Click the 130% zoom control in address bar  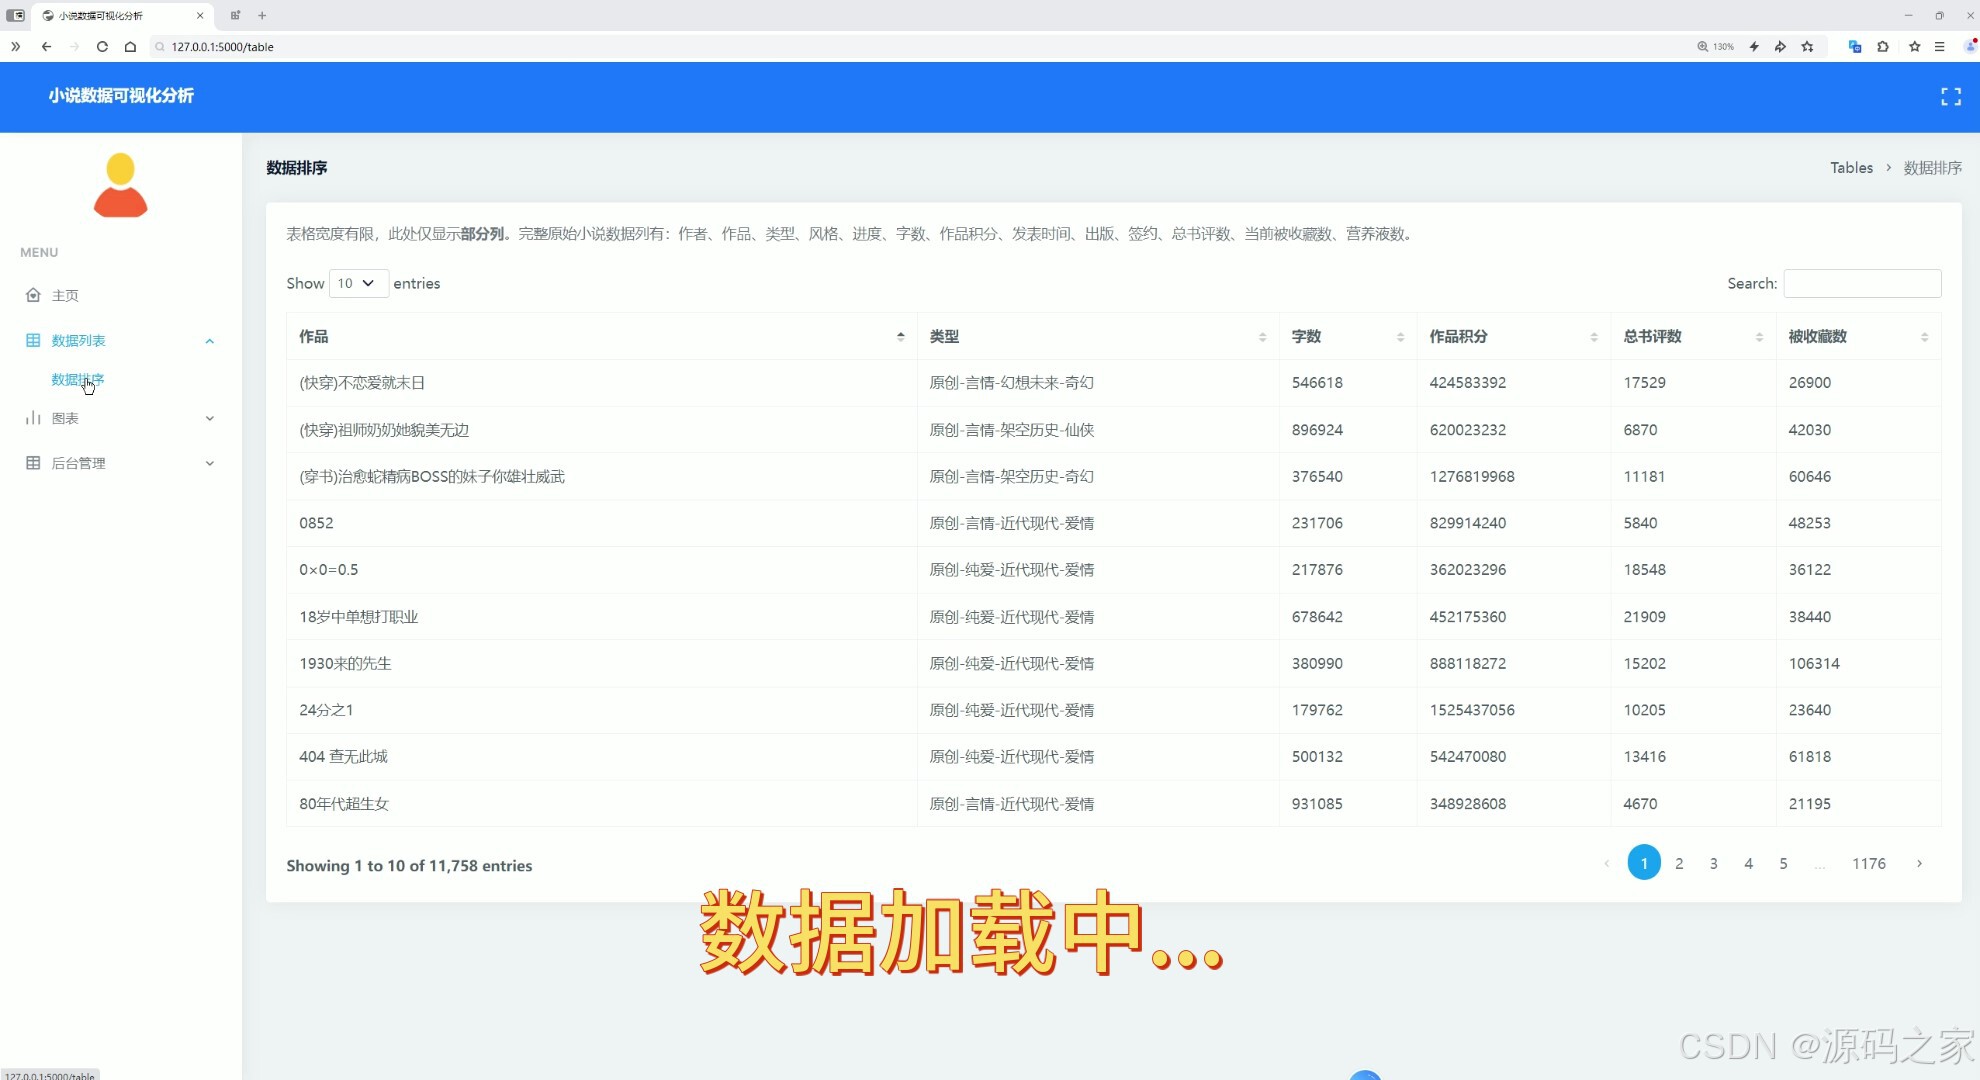click(x=1715, y=46)
